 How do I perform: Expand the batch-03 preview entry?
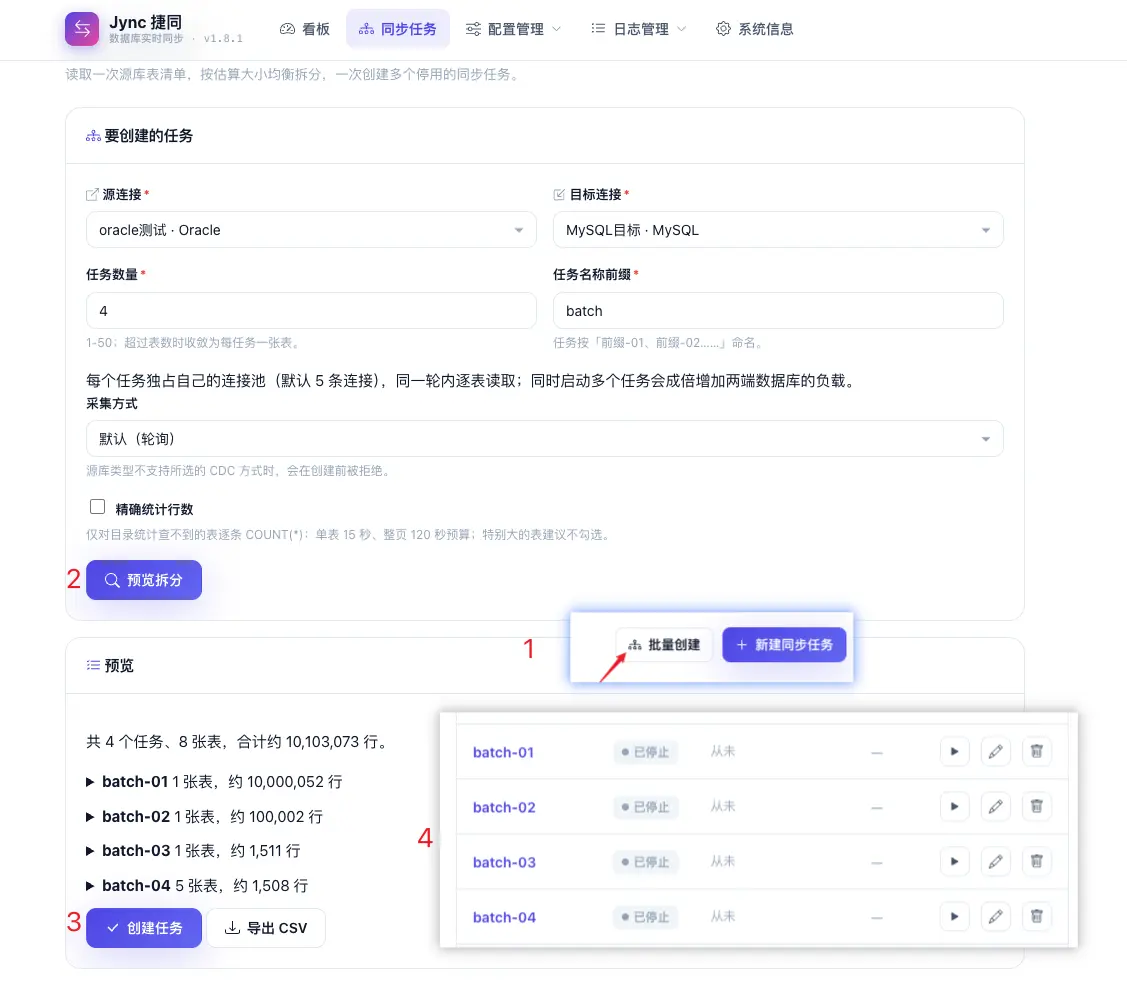(193, 851)
